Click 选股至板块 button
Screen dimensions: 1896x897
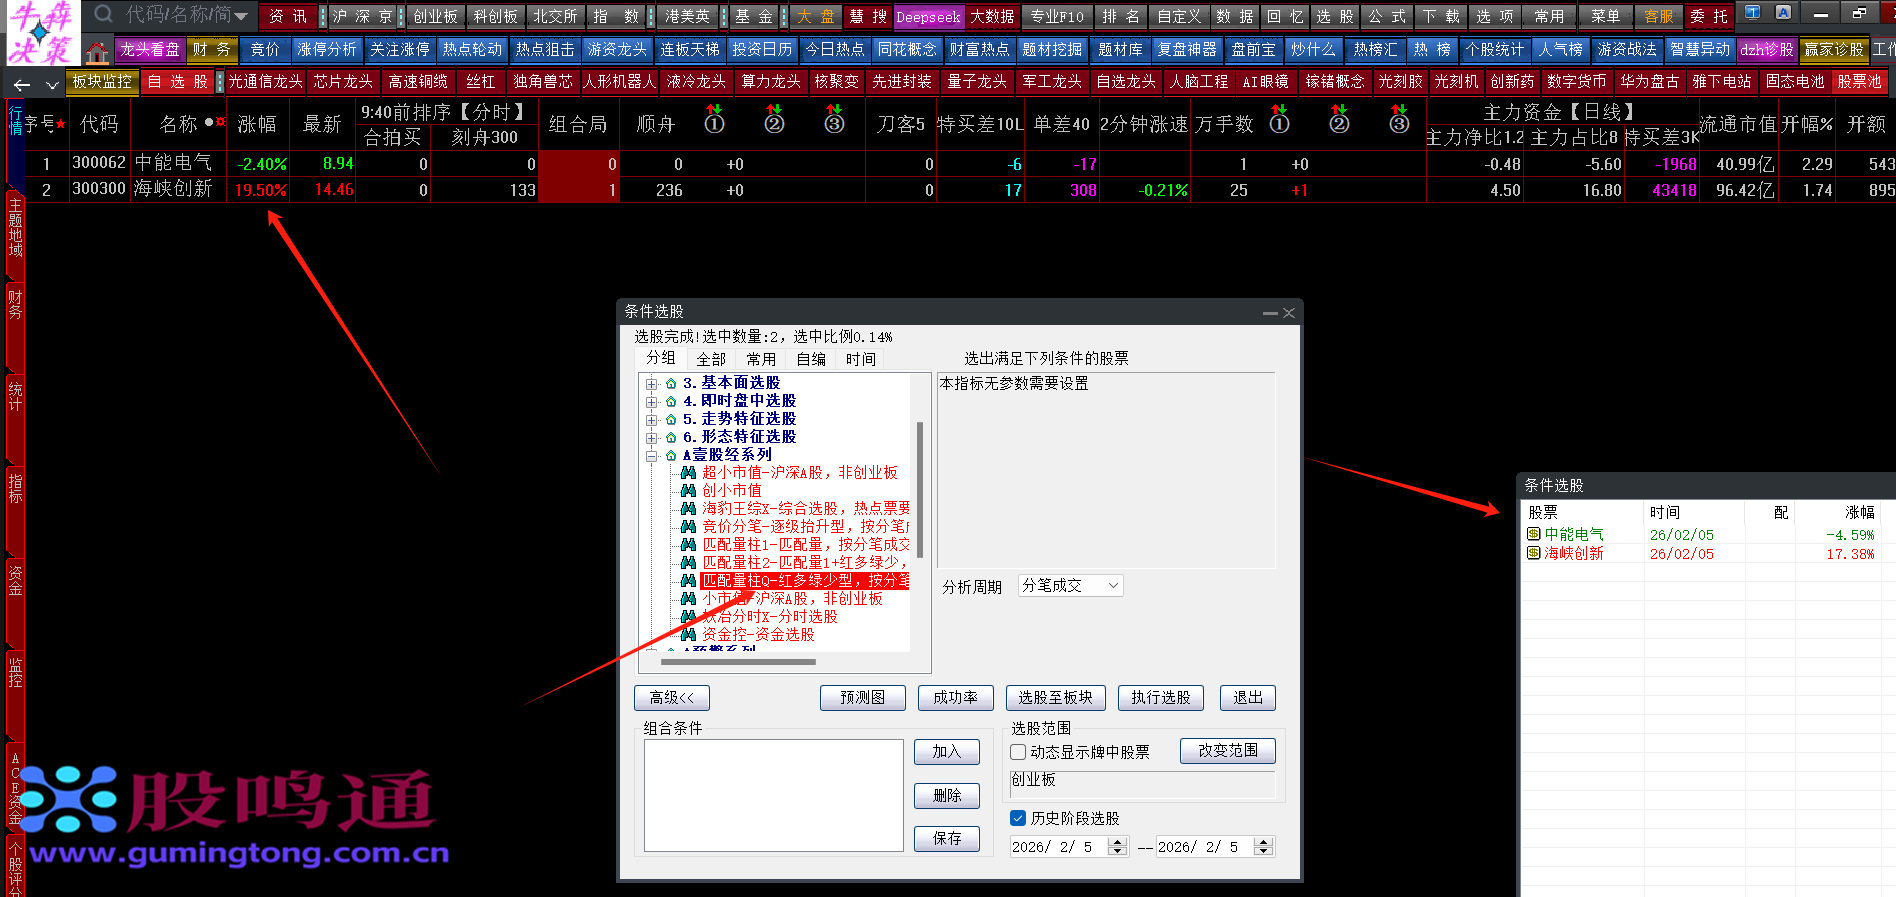(1055, 698)
